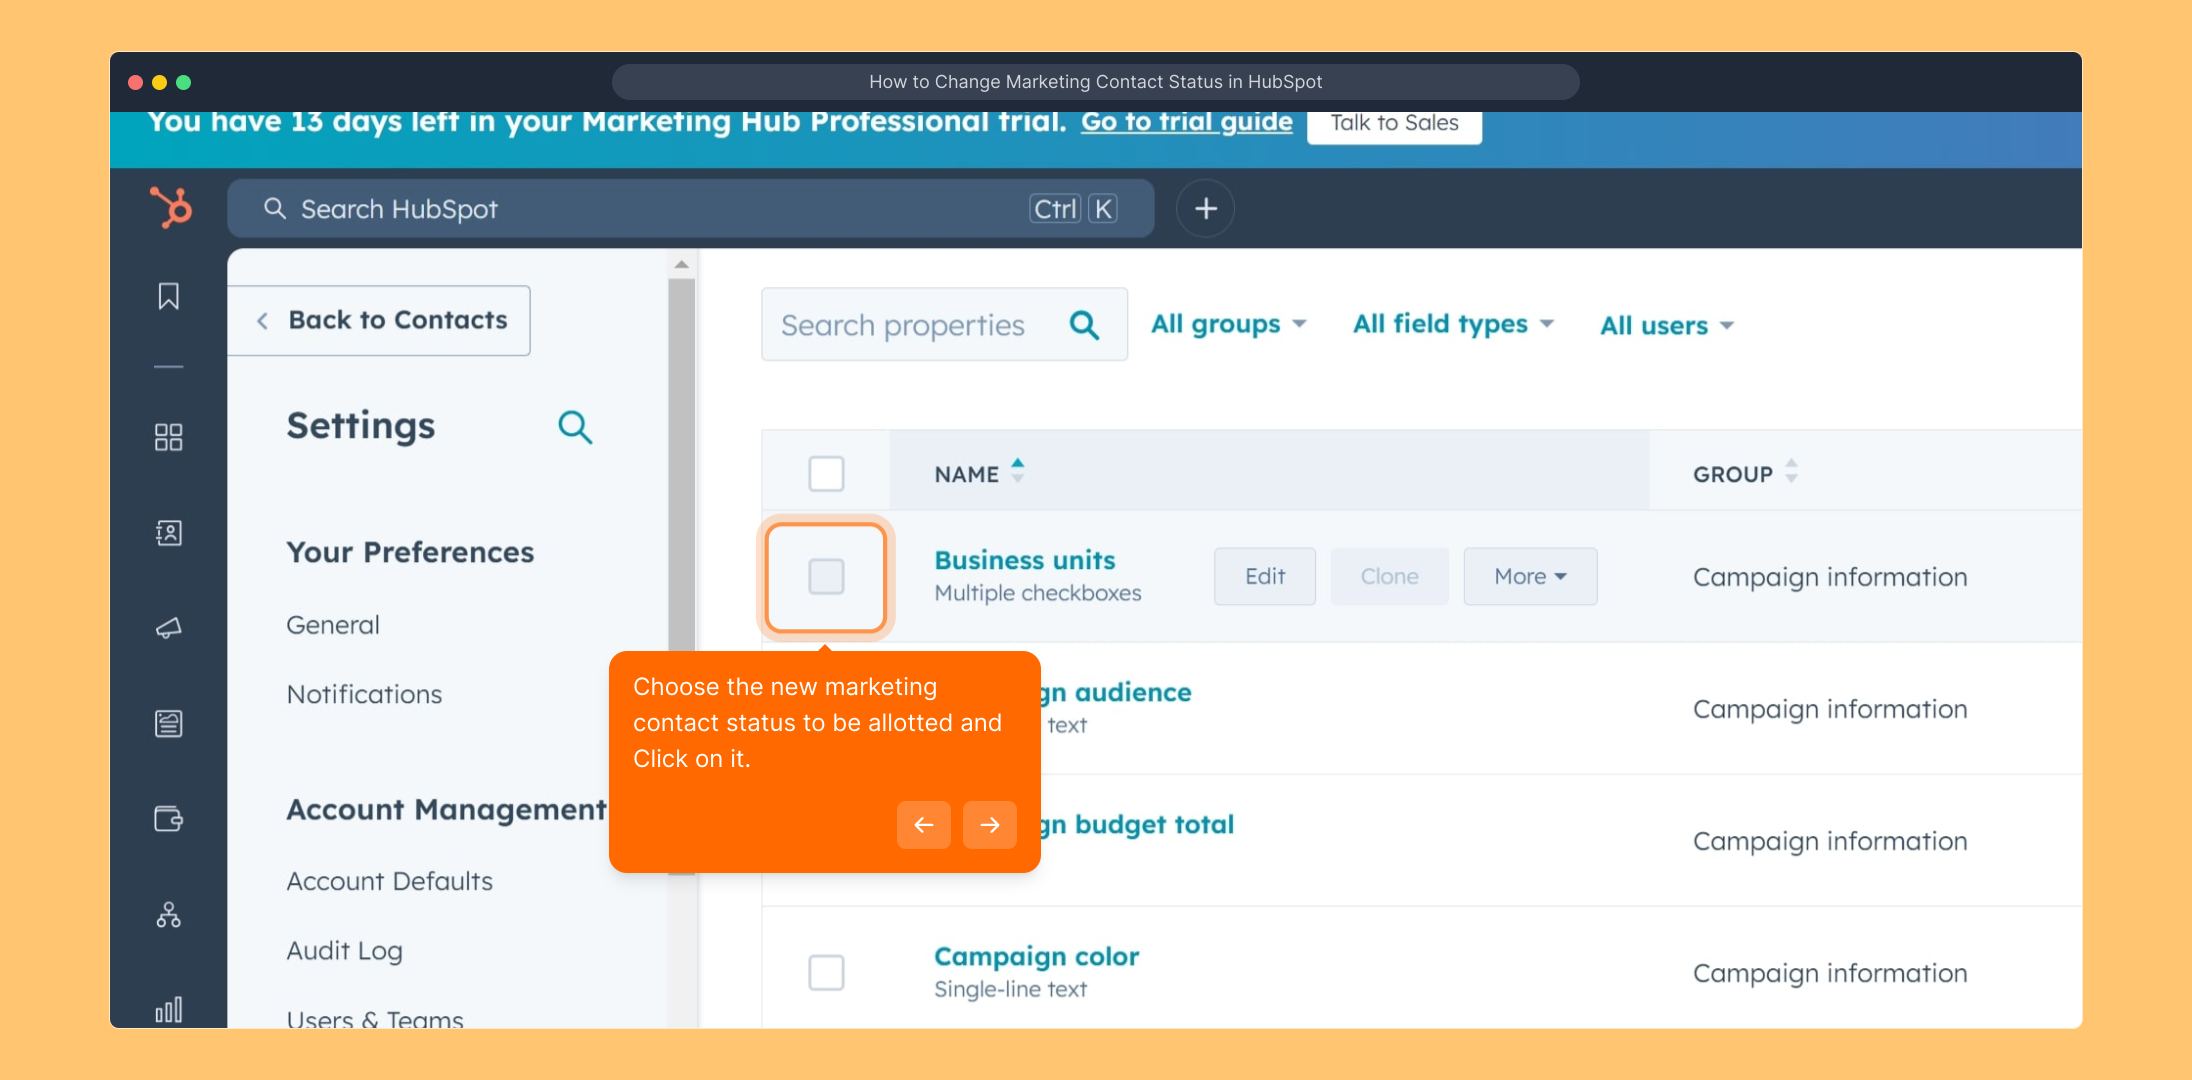Click the Back to Contacts button
The height and width of the screenshot is (1080, 2192).
pyautogui.click(x=380, y=320)
